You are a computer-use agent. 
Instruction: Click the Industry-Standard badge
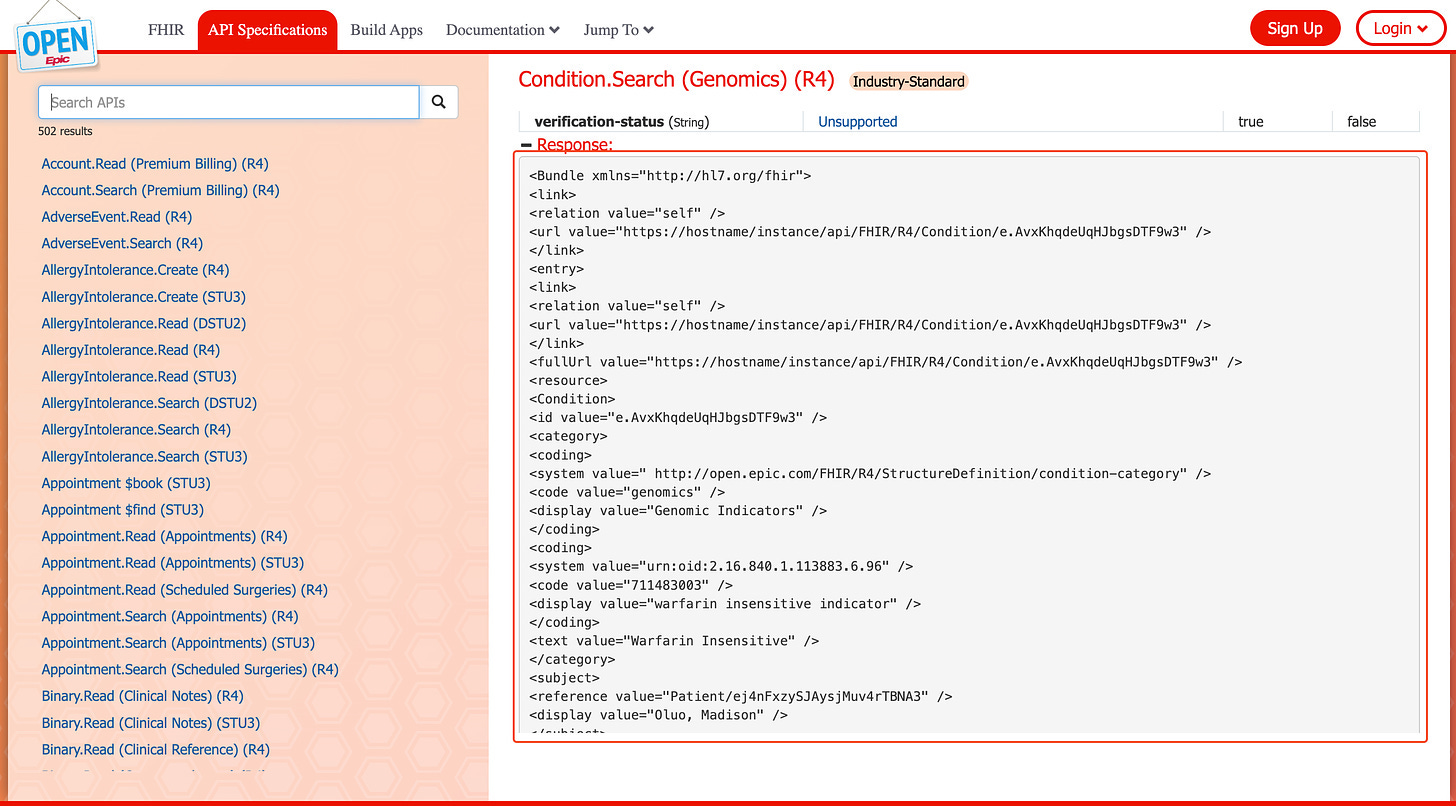909,82
